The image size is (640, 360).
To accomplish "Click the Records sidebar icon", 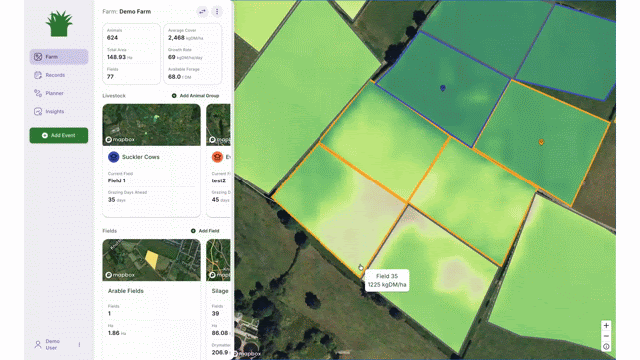I will coord(38,75).
